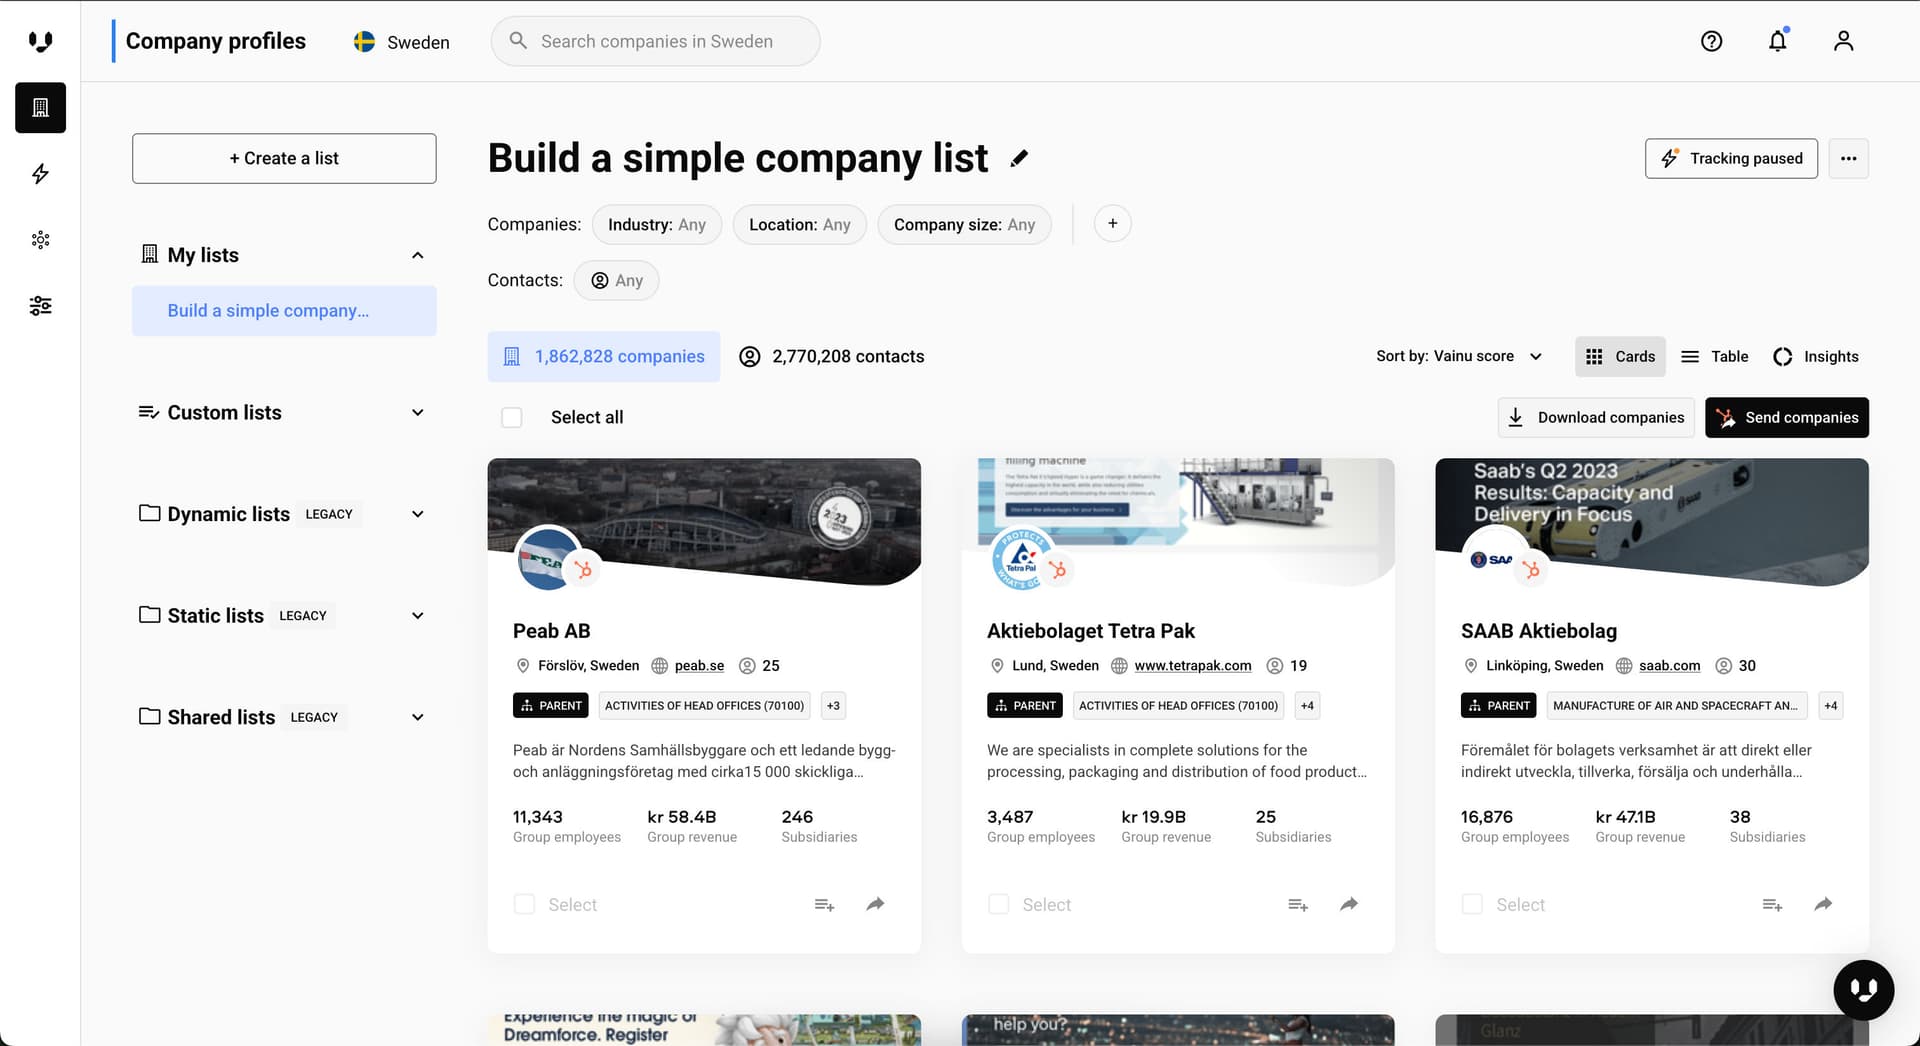
Task: Expand the Custom lists section
Action: 417,413
